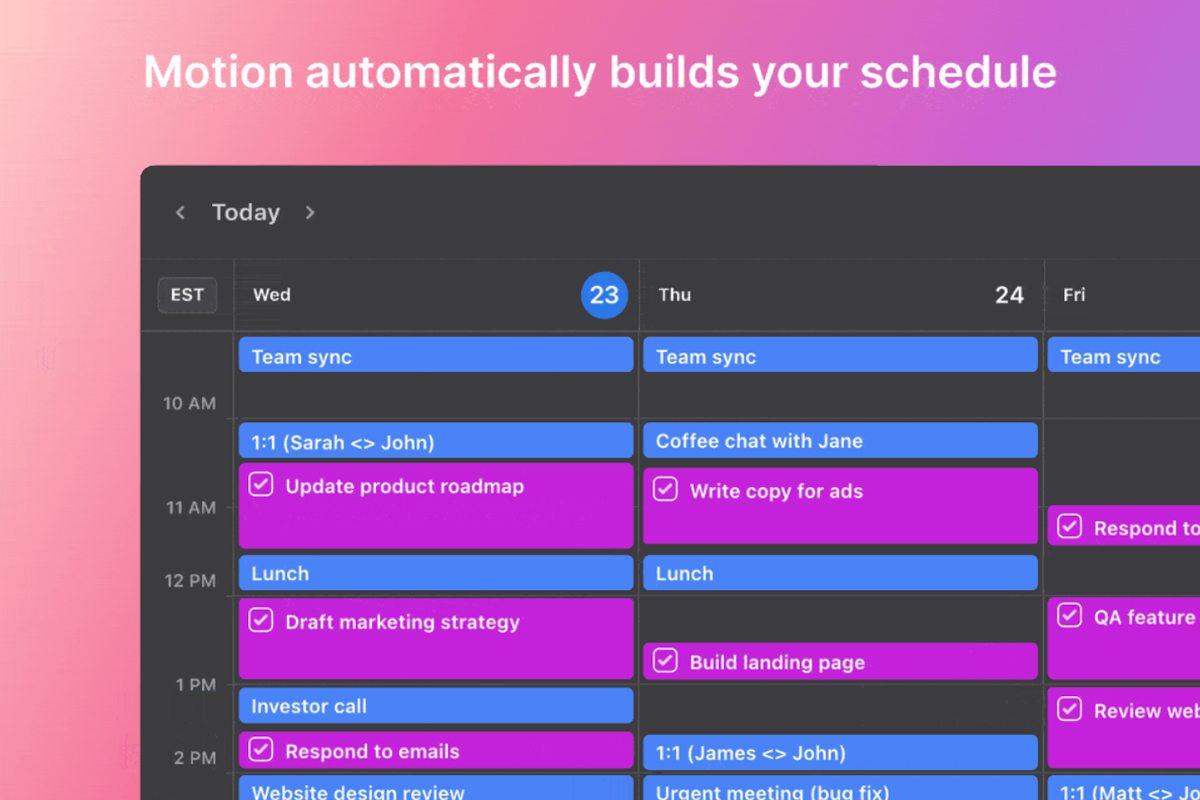Viewport: 1200px width, 800px height.
Task: Click the checkmark icon on Write copy for ads
Action: coord(665,488)
